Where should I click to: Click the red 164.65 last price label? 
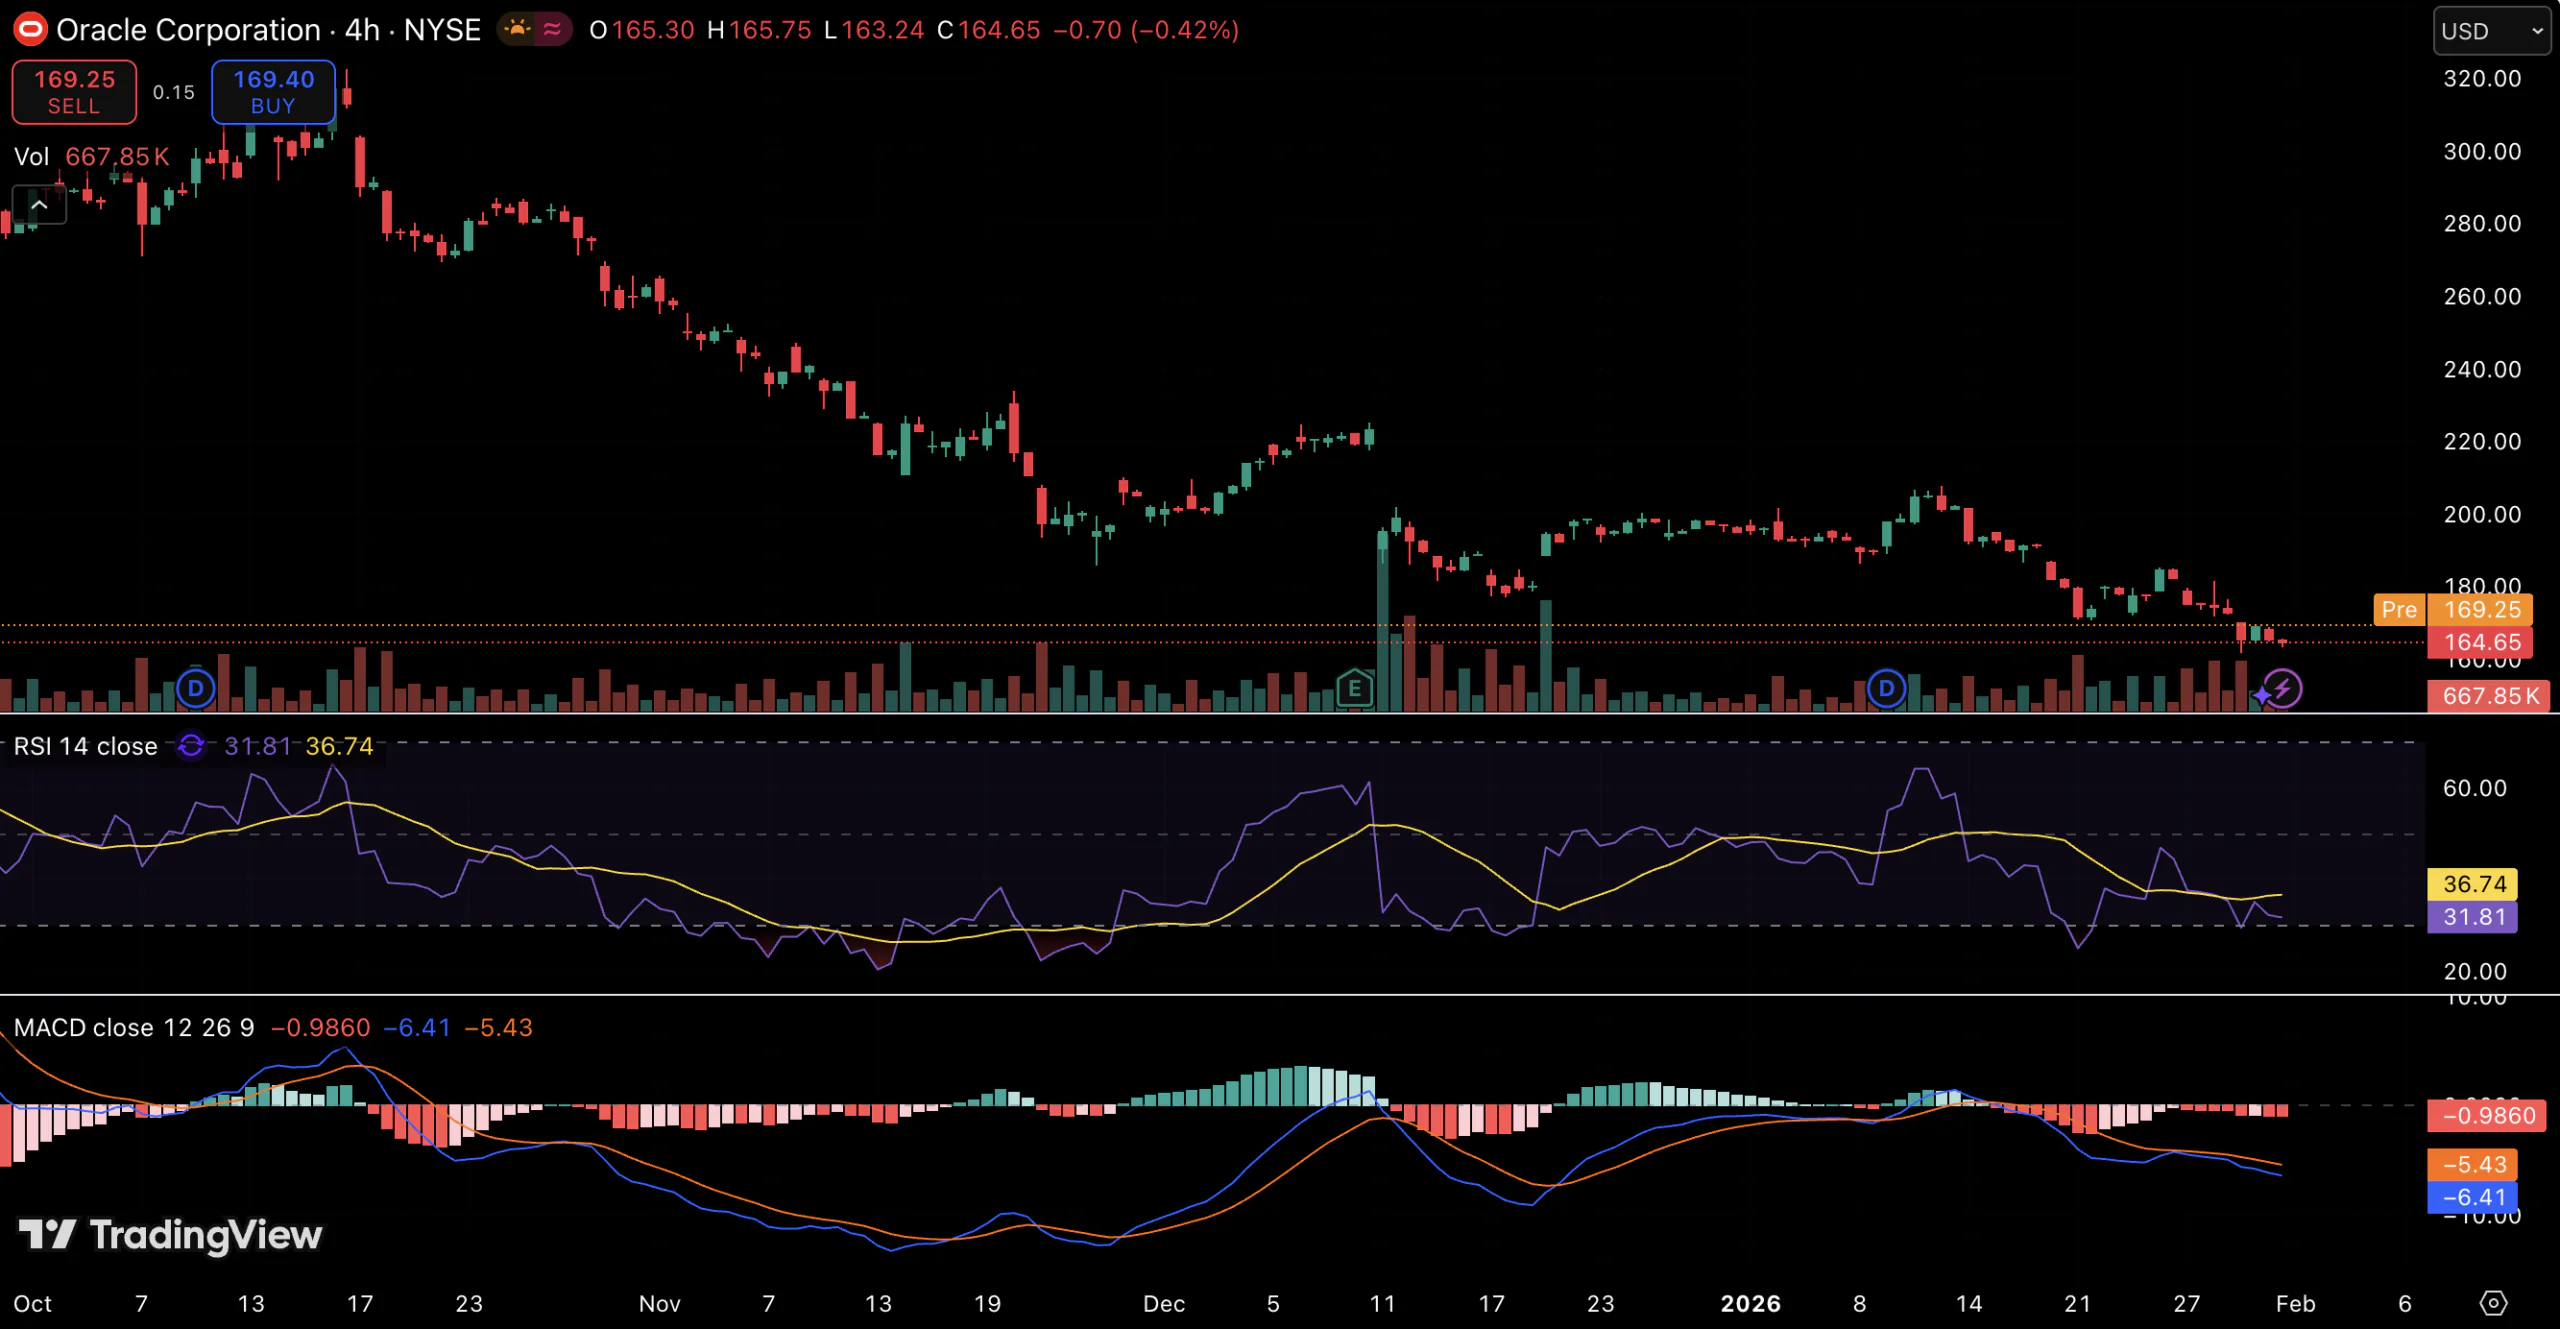pyautogui.click(x=2481, y=643)
